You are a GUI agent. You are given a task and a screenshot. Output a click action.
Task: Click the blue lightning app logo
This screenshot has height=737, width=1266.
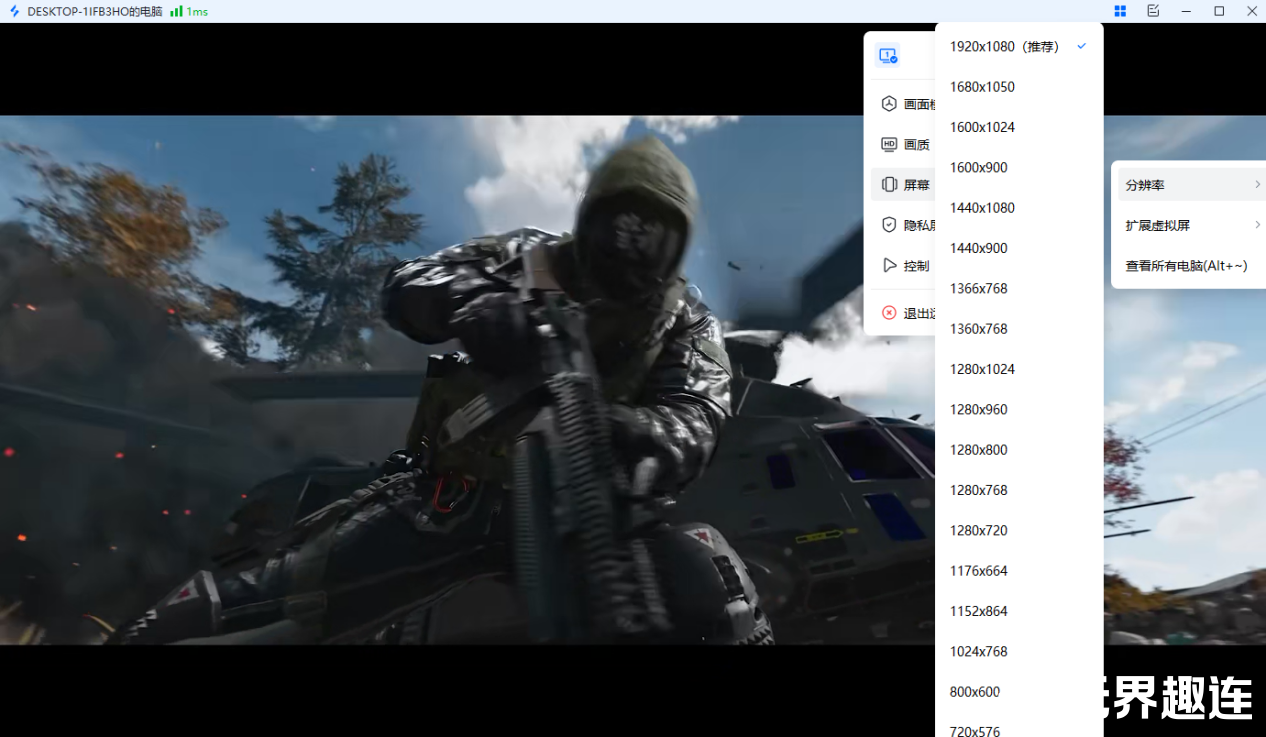[14, 11]
